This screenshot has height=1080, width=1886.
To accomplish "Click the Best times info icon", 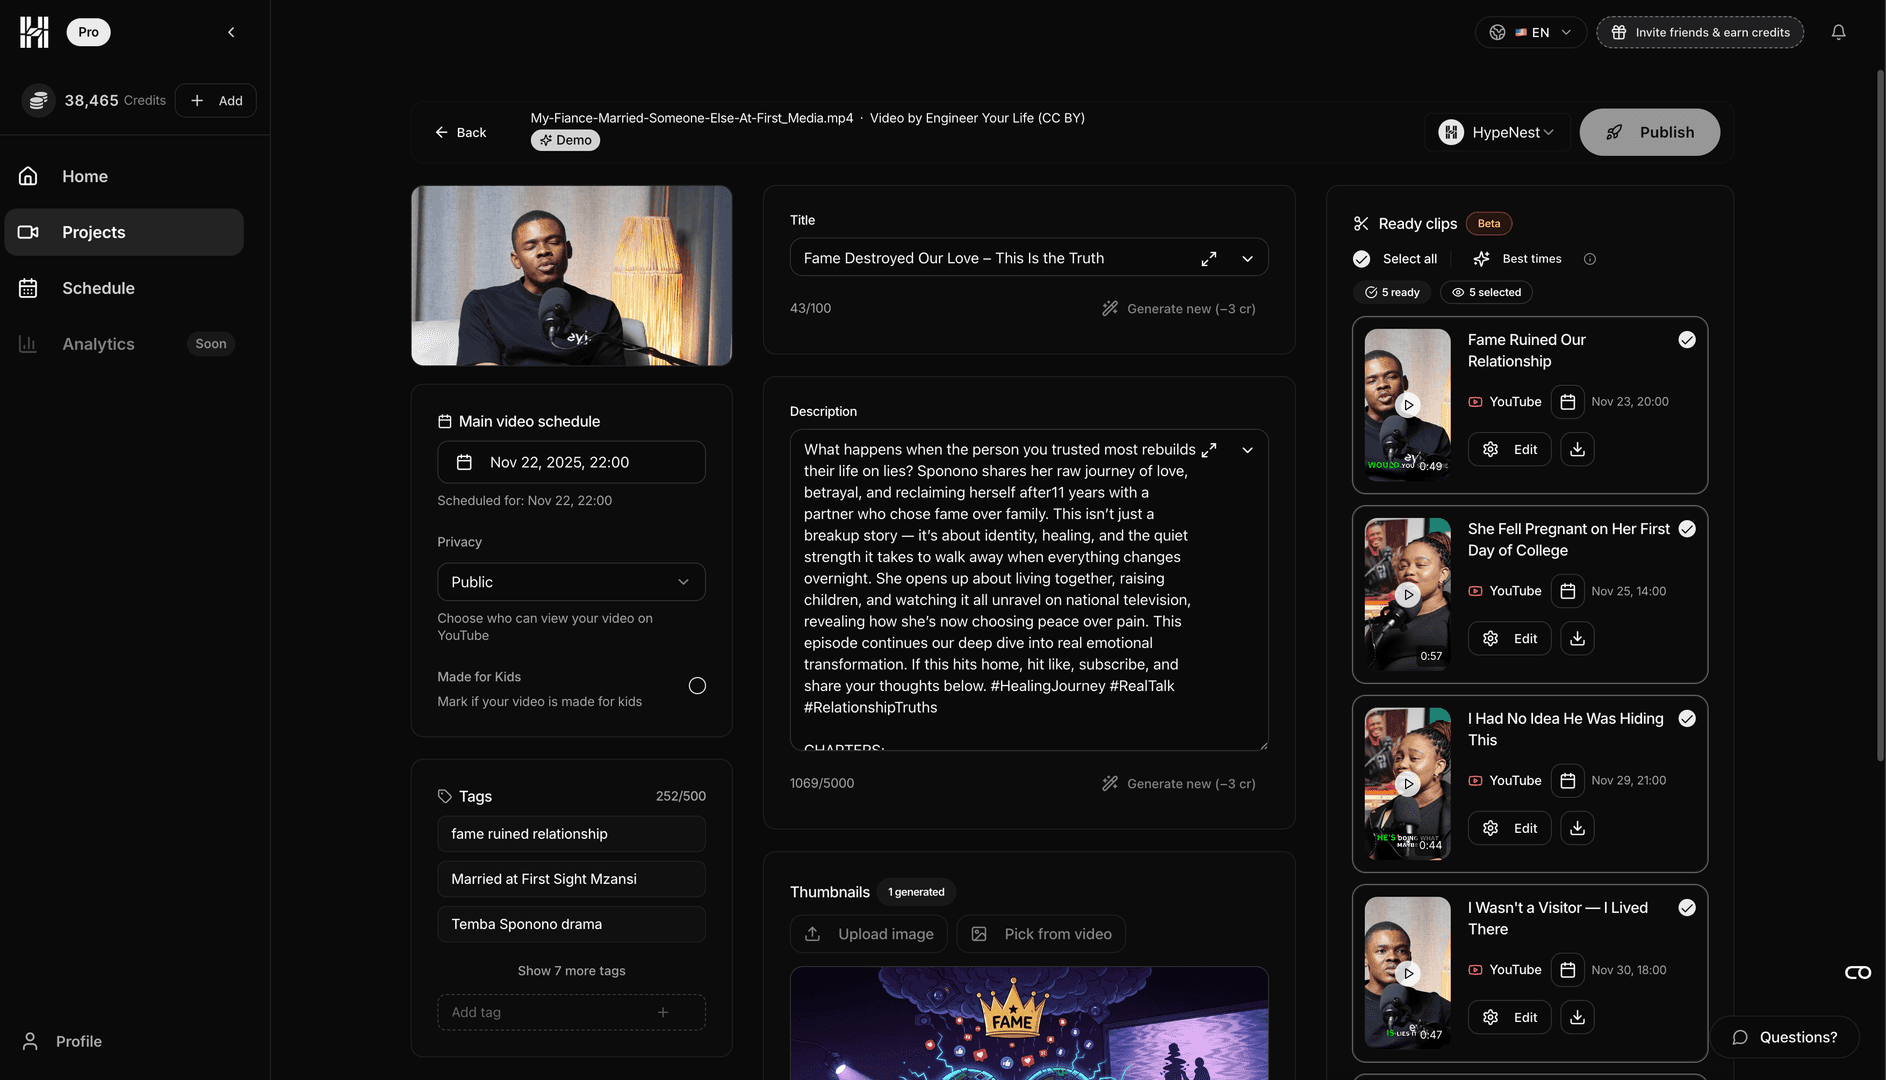I will 1589,259.
